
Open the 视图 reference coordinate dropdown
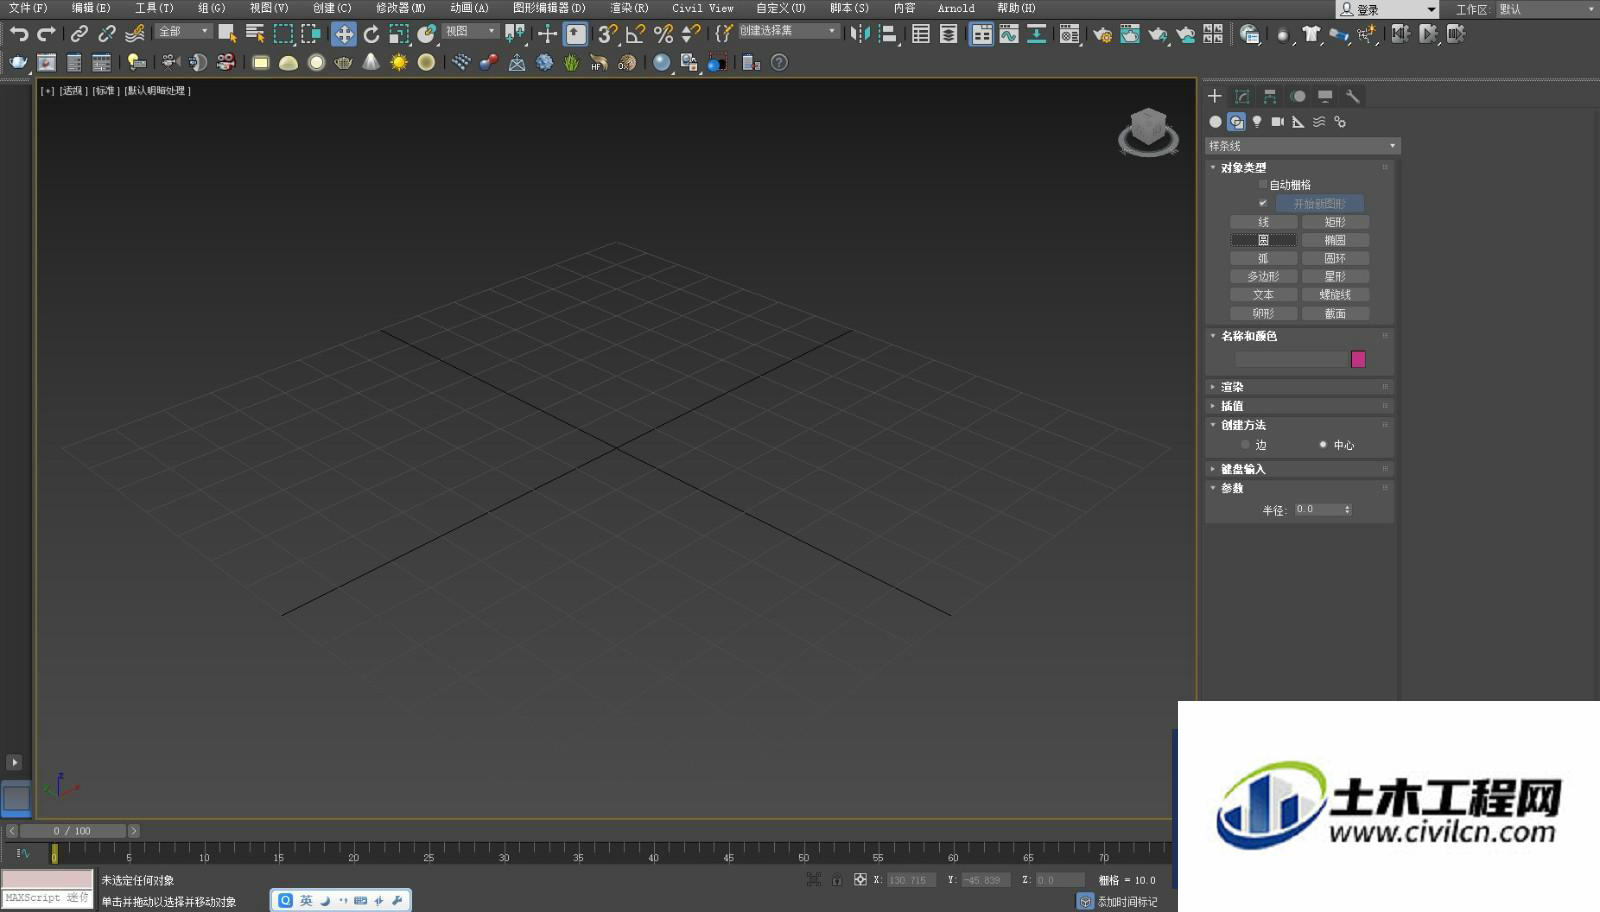(x=471, y=32)
